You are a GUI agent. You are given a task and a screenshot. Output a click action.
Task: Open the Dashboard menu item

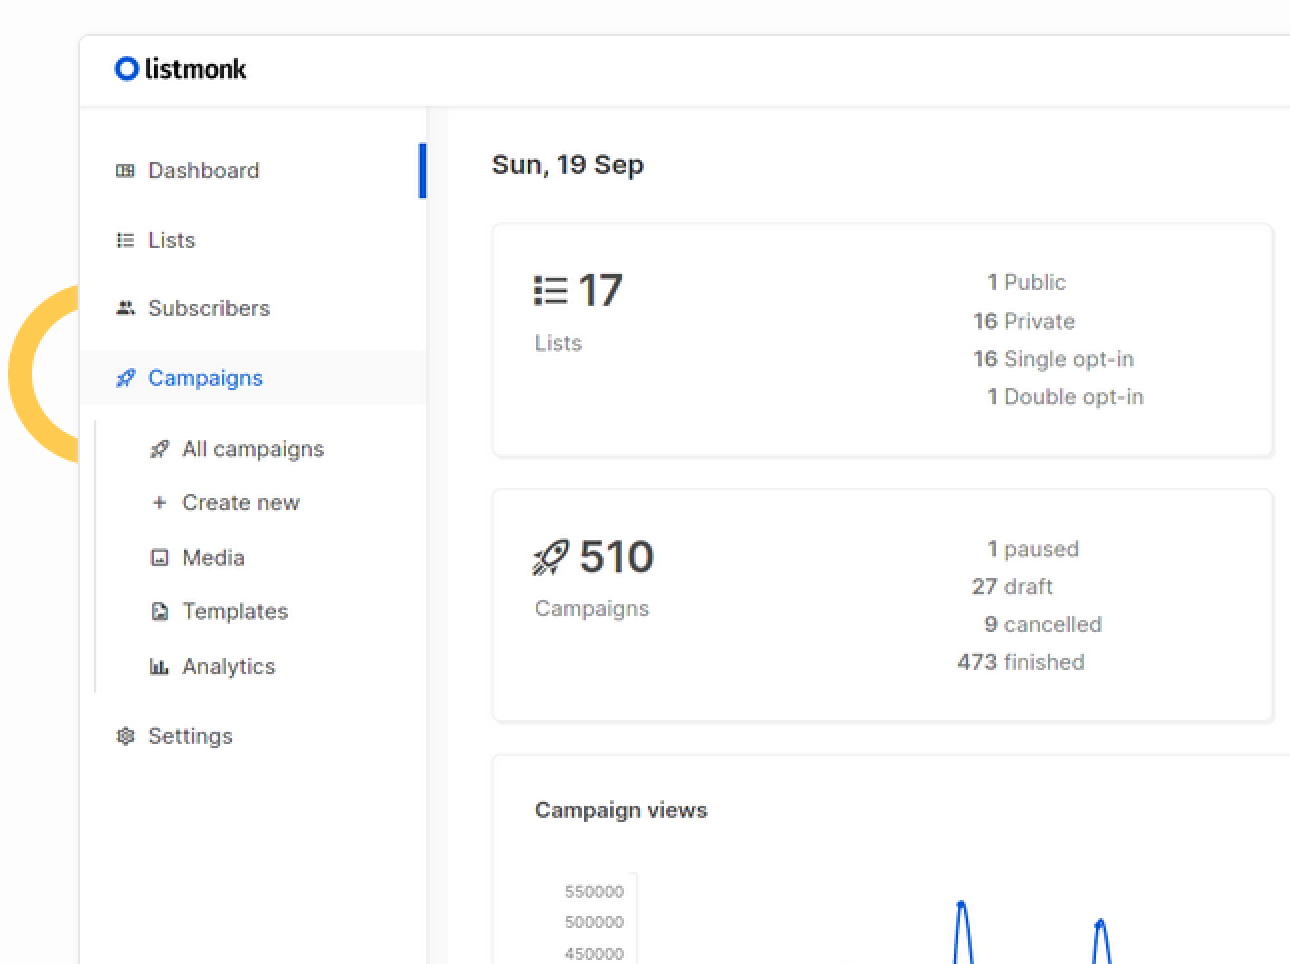click(253, 171)
